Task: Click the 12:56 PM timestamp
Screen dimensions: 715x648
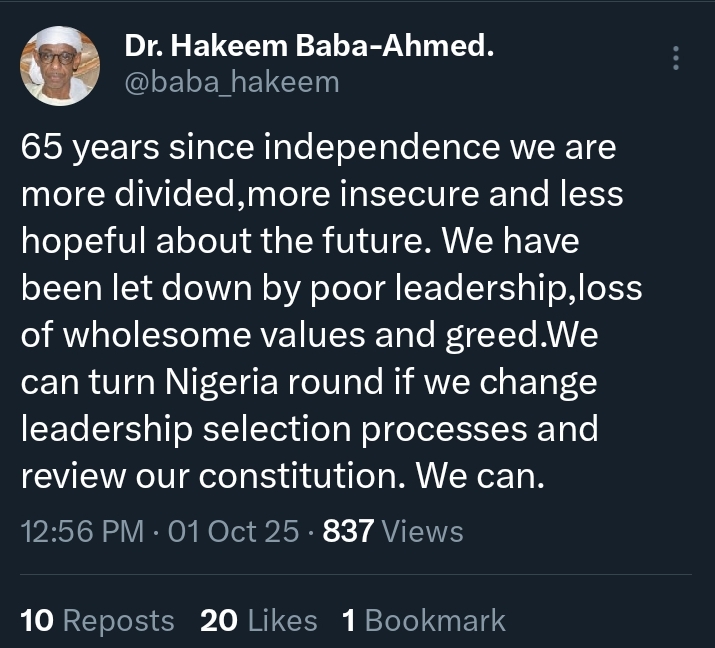Action: tap(83, 531)
